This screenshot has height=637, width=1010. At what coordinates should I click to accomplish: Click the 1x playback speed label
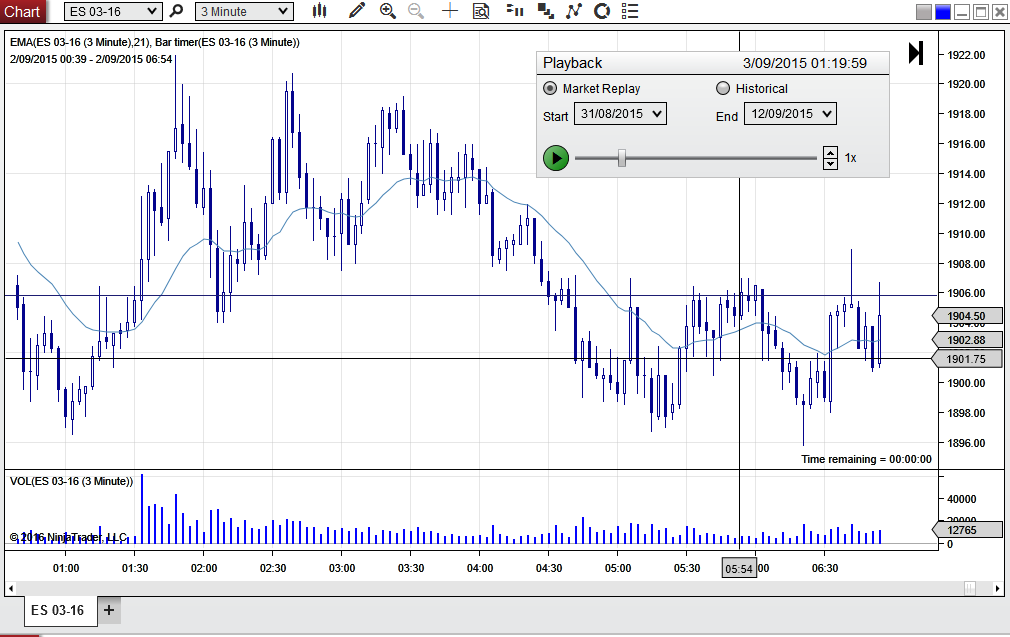pyautogui.click(x=850, y=158)
